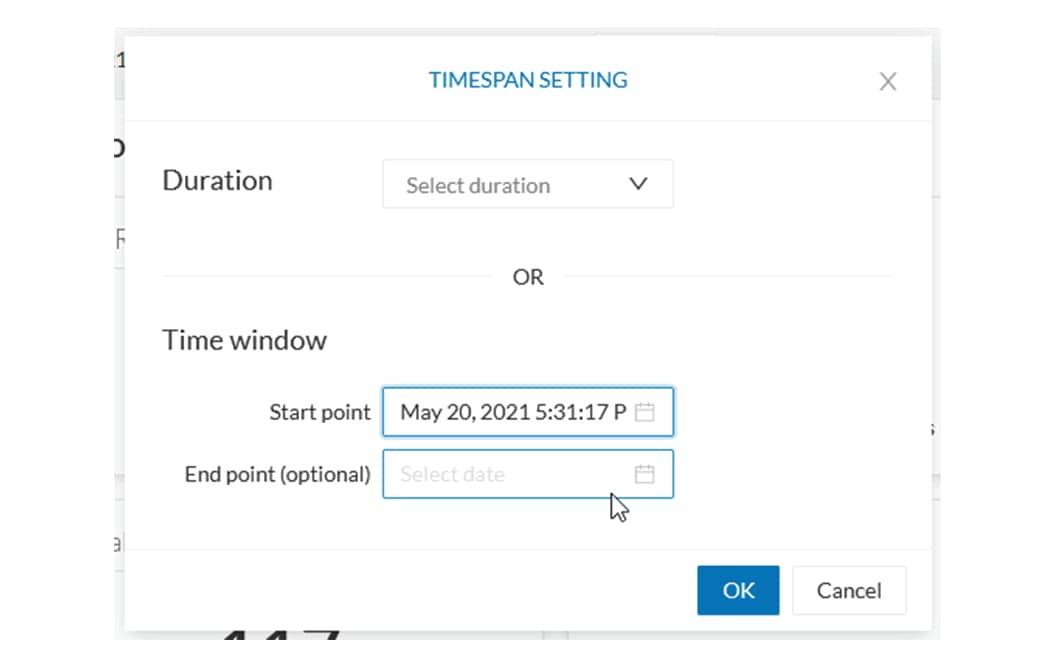Confirm the timespan with OK
This screenshot has height=667, width=1055.
click(x=738, y=590)
